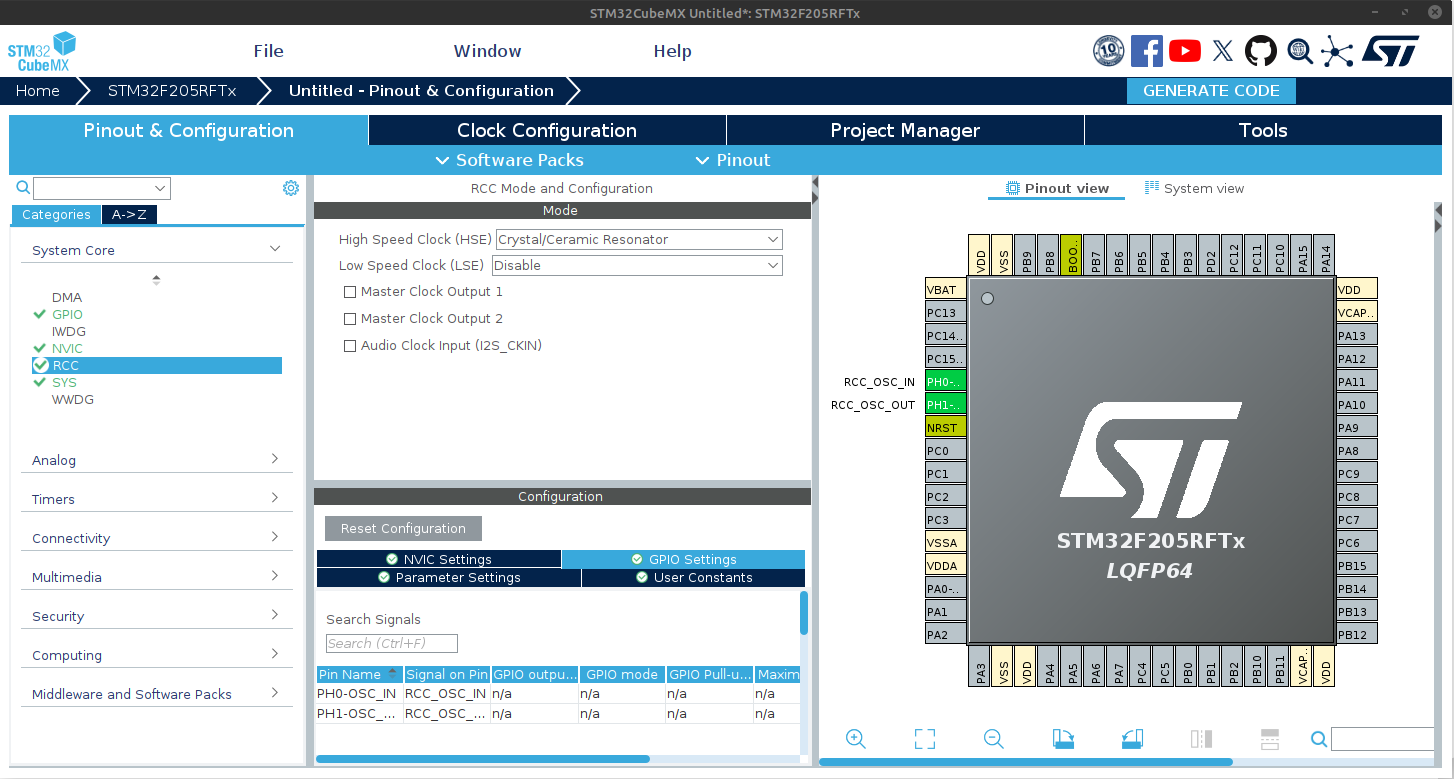Click the zoom out magnifier icon
Screen dimensions: 1454x779
pyautogui.click(x=993, y=739)
